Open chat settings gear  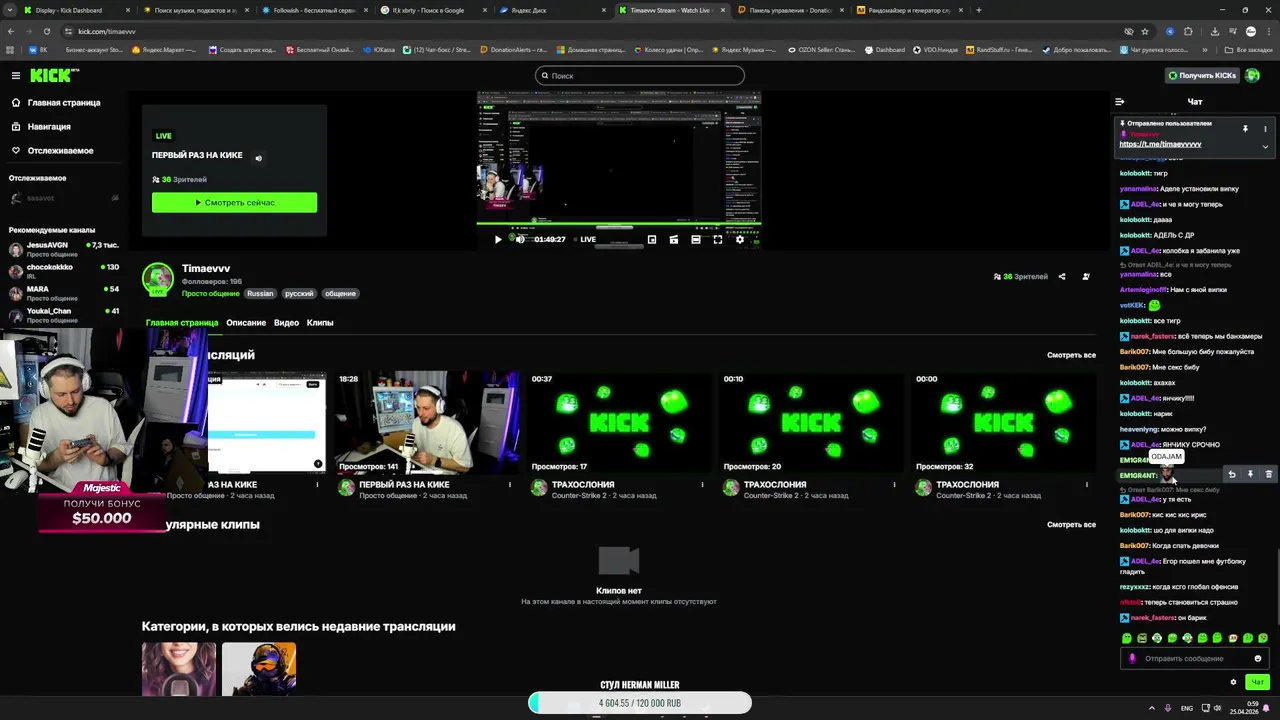pyautogui.click(x=1233, y=682)
